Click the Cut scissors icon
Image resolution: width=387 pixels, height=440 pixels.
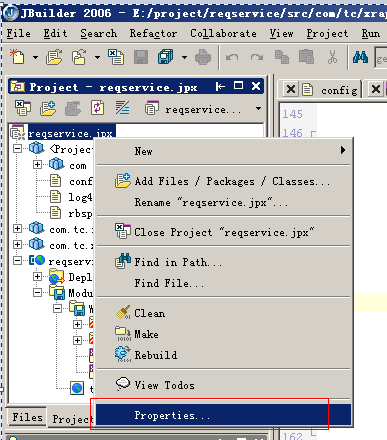tap(332, 57)
